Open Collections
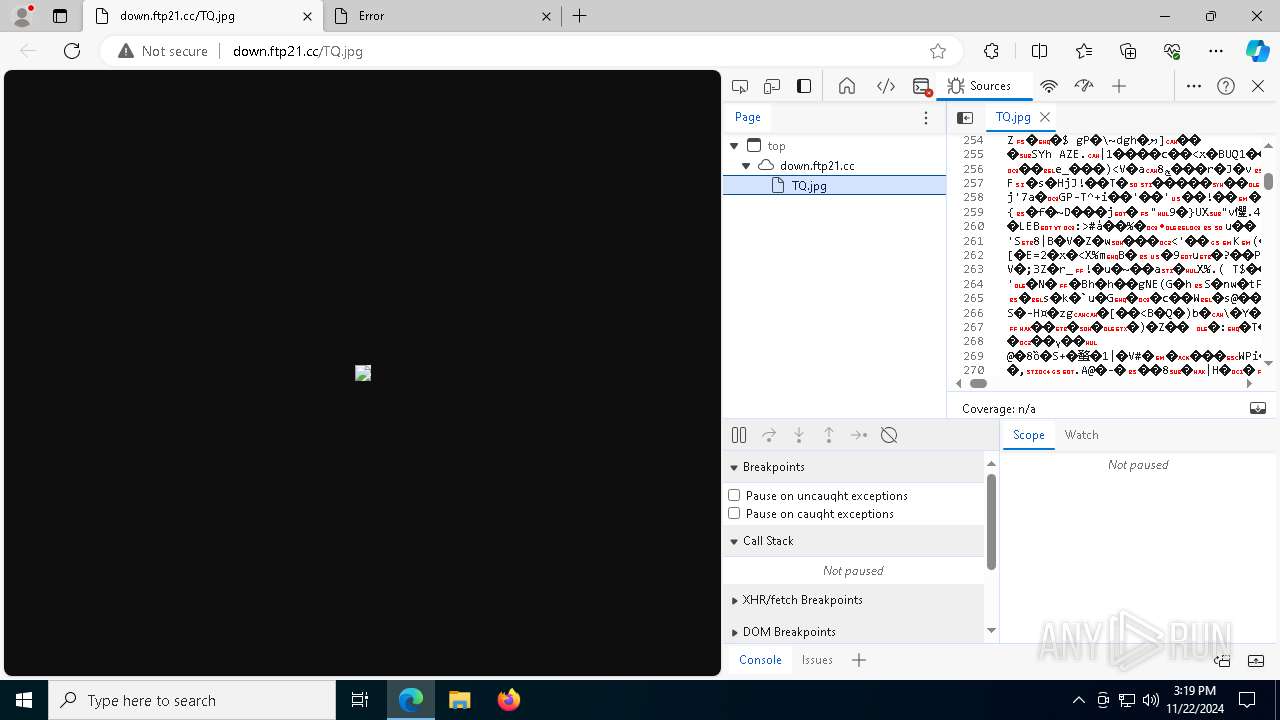Screen dimensions: 1280x720 (1128, 51)
